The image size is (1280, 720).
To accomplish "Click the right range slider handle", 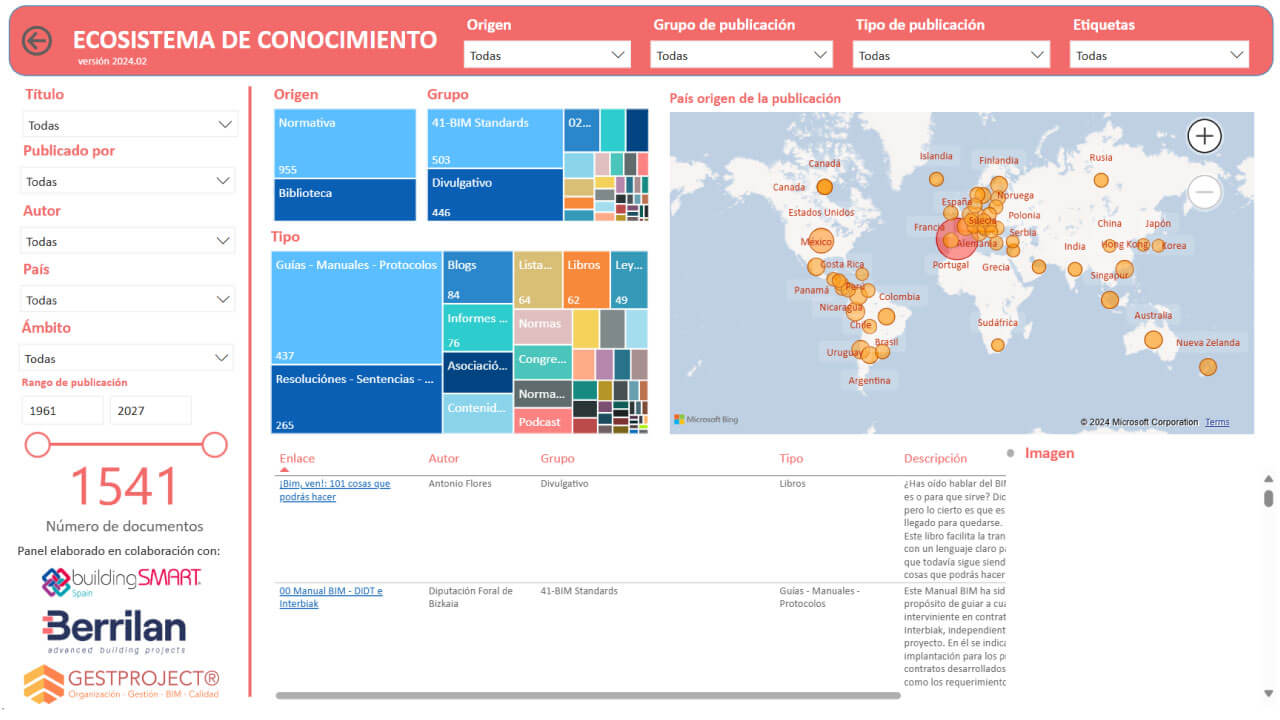I will (215, 445).
